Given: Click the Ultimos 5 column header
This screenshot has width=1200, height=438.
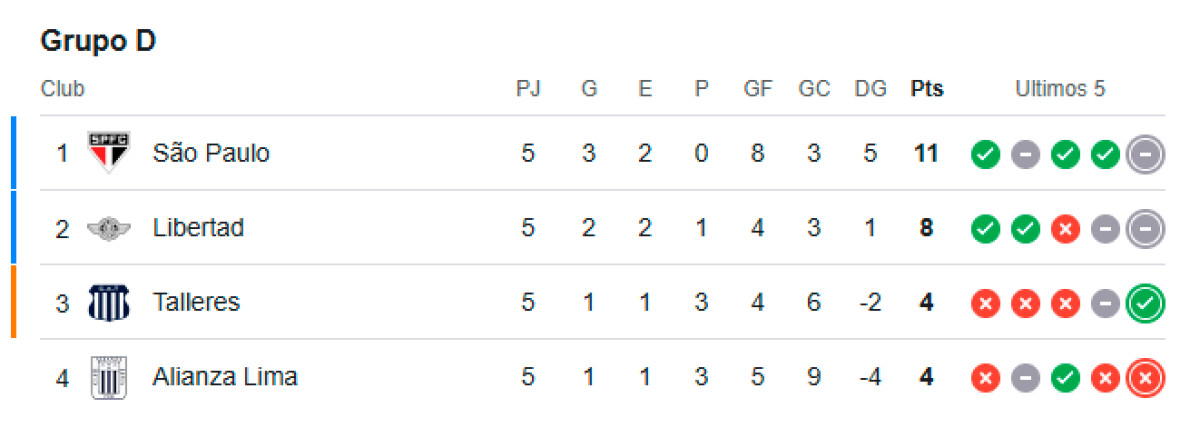Looking at the screenshot, I should [1060, 89].
